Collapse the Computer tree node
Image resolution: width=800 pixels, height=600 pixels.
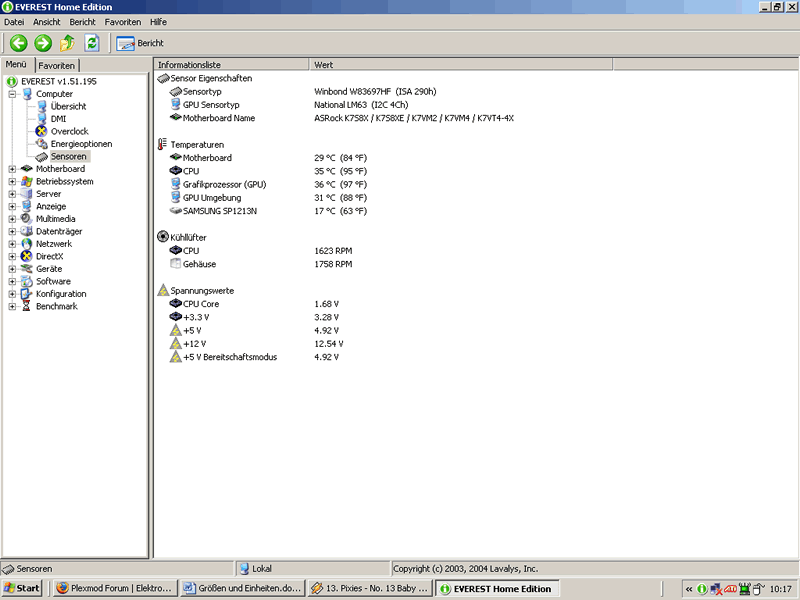click(13, 94)
